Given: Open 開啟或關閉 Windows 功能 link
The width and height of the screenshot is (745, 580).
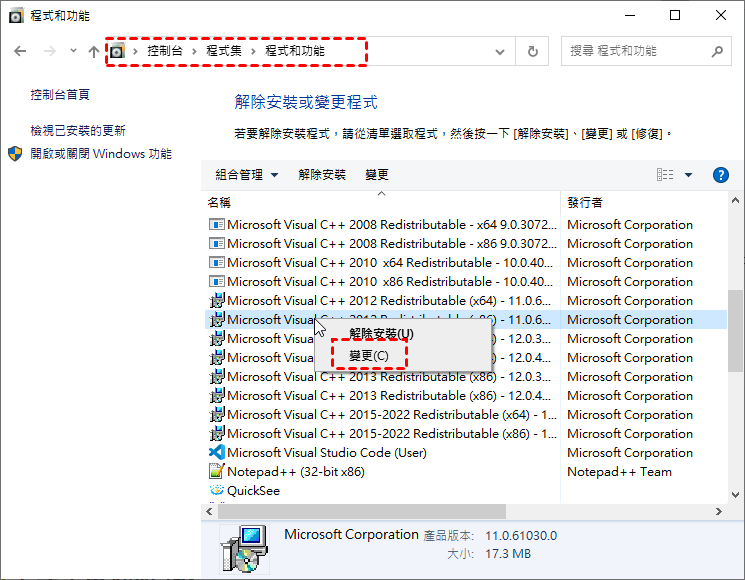Looking at the screenshot, I should coord(101,154).
